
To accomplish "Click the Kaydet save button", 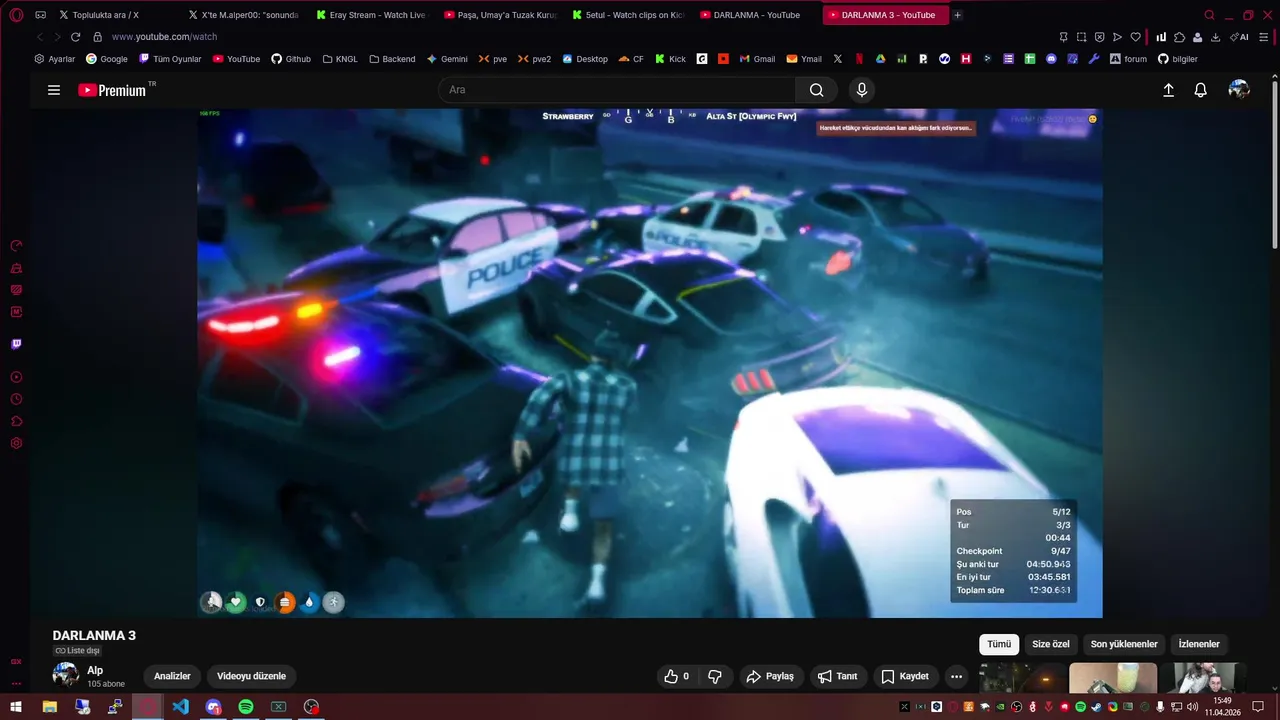I will [x=905, y=677].
